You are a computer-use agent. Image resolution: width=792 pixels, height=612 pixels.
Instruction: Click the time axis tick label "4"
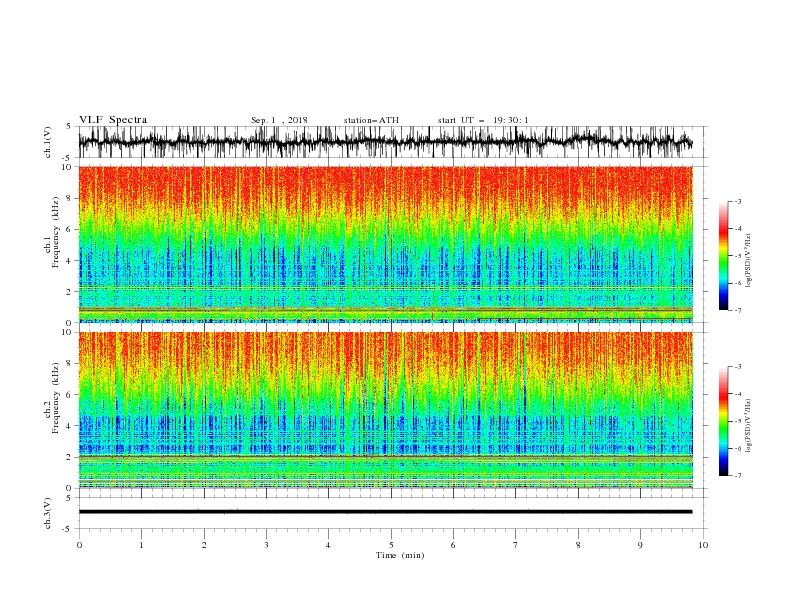click(329, 545)
